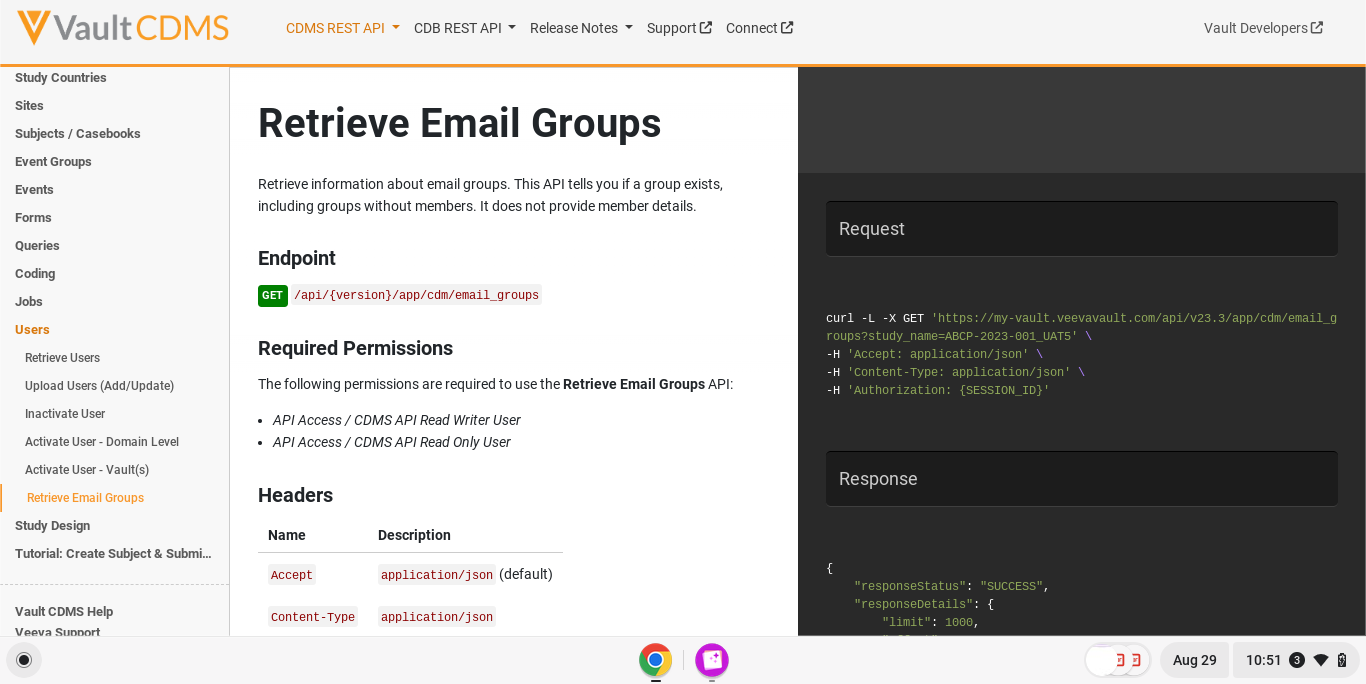Click the Required Permissions heading
This screenshot has width=1366, height=684.
click(355, 348)
